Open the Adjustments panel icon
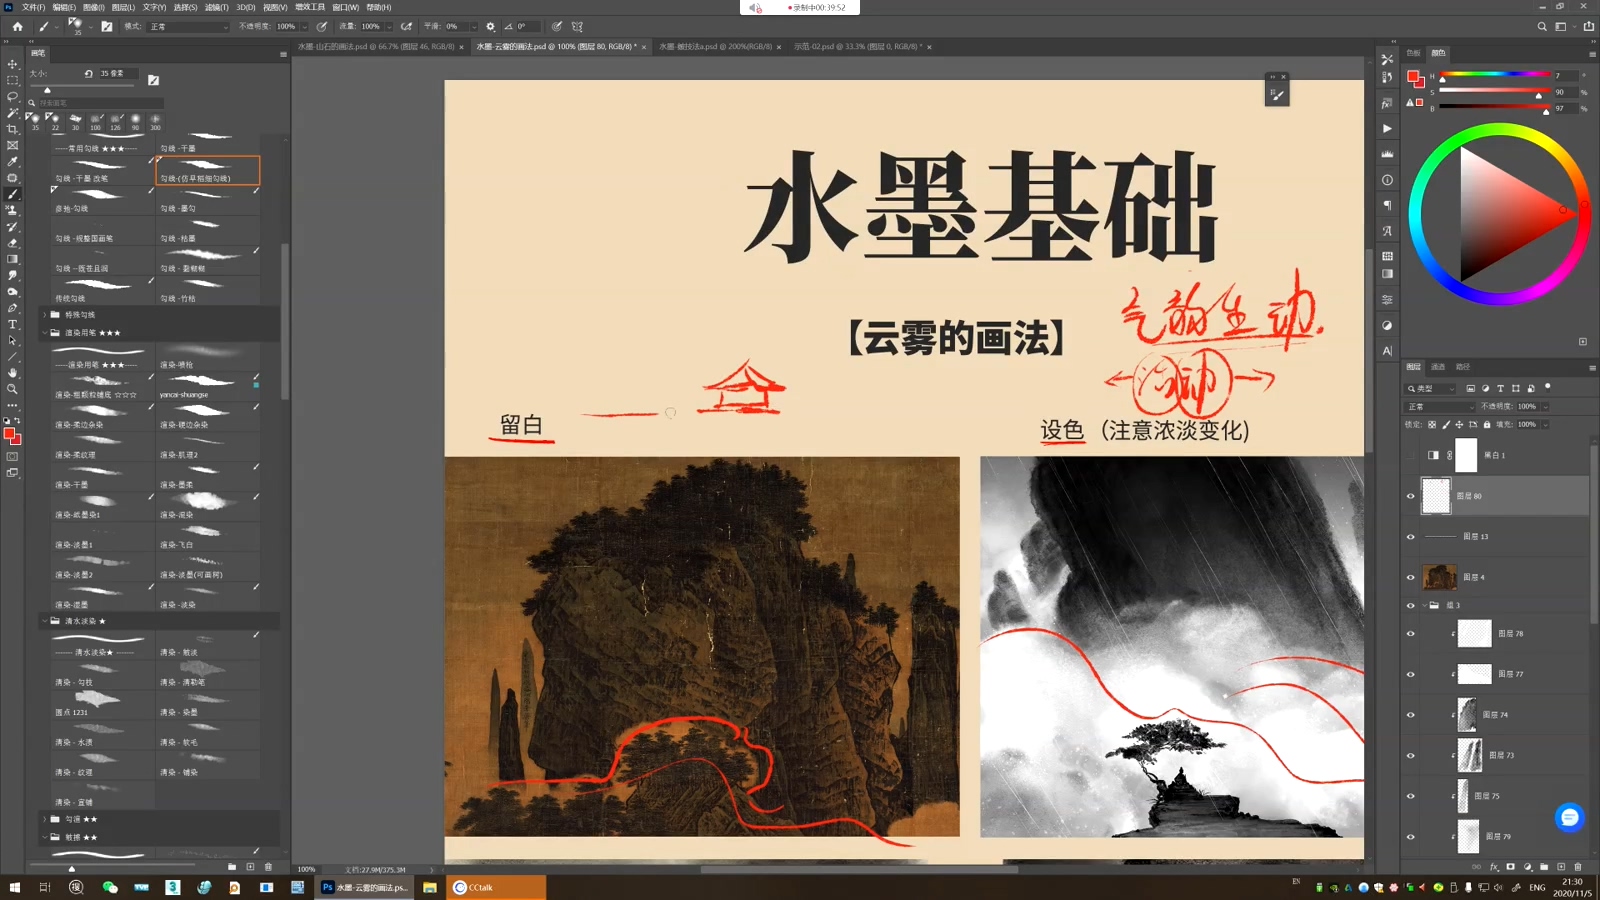The height and width of the screenshot is (900, 1600). point(1387,325)
